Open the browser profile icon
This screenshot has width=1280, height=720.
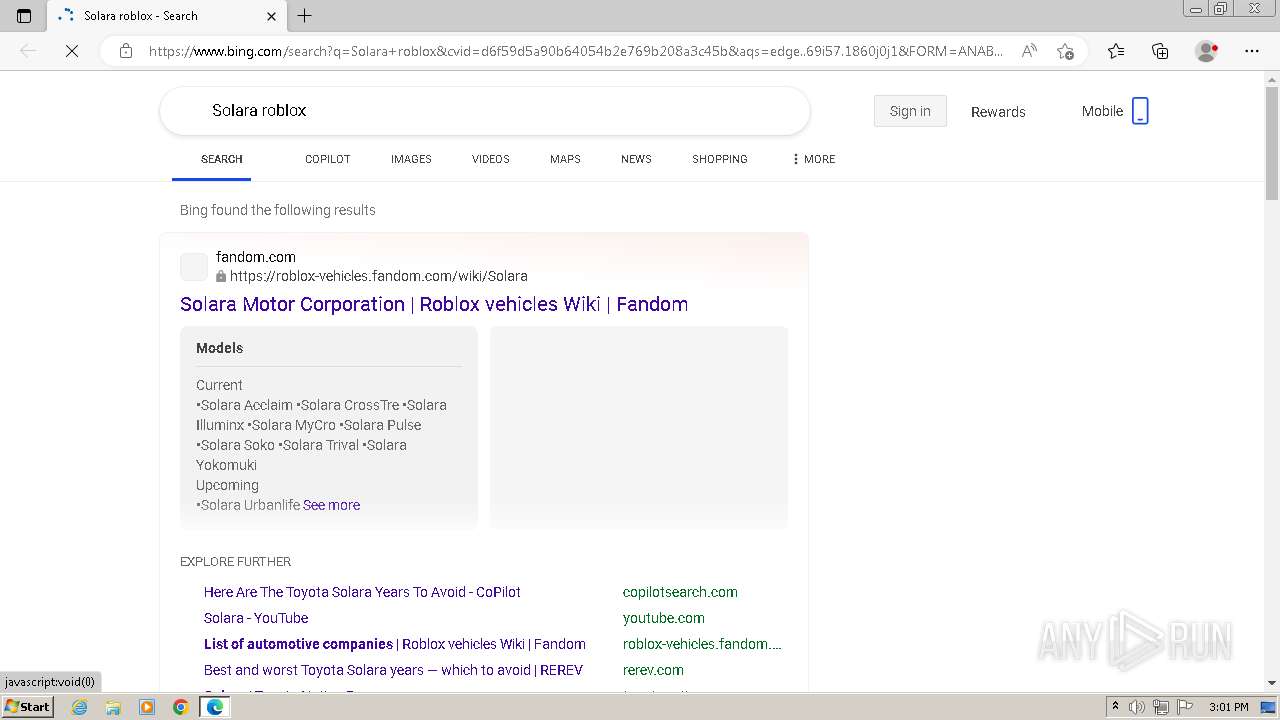[x=1207, y=51]
